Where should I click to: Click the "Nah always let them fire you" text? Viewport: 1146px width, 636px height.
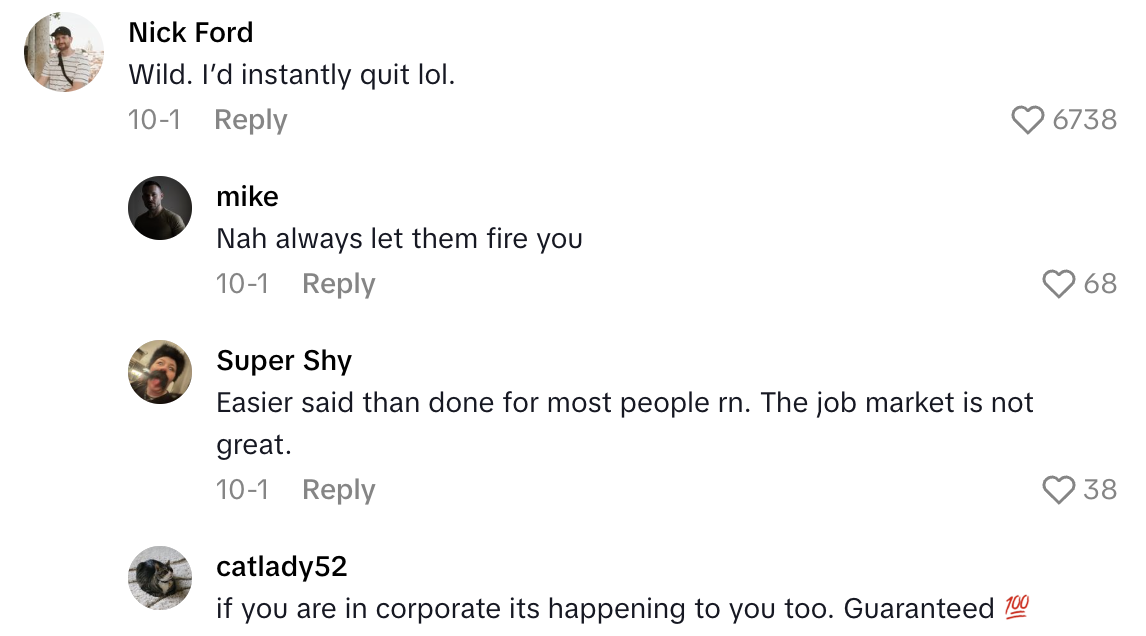pos(399,239)
